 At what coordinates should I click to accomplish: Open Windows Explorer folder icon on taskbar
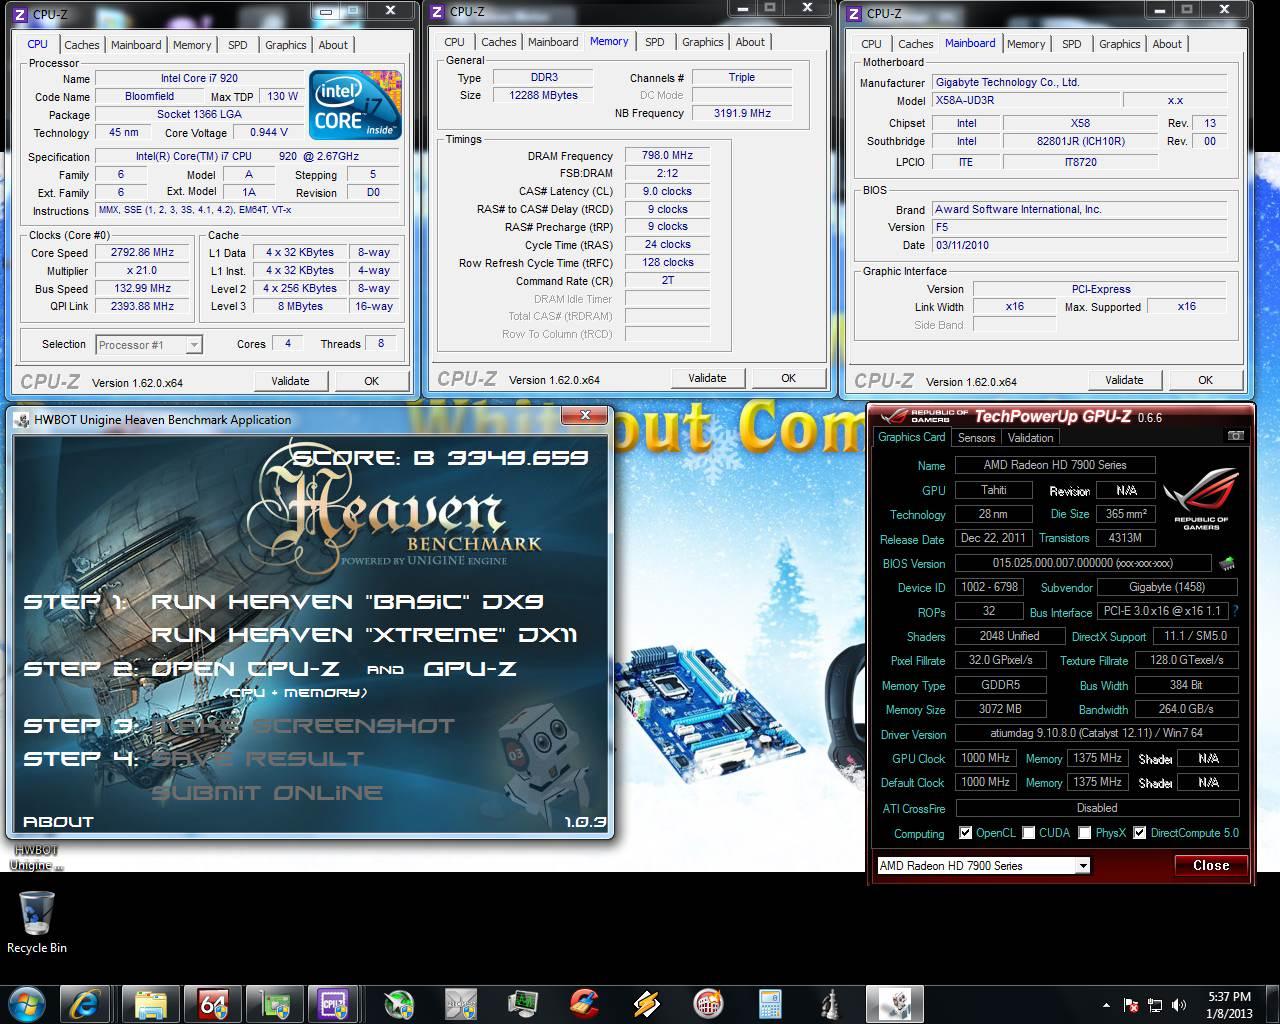pyautogui.click(x=150, y=1003)
